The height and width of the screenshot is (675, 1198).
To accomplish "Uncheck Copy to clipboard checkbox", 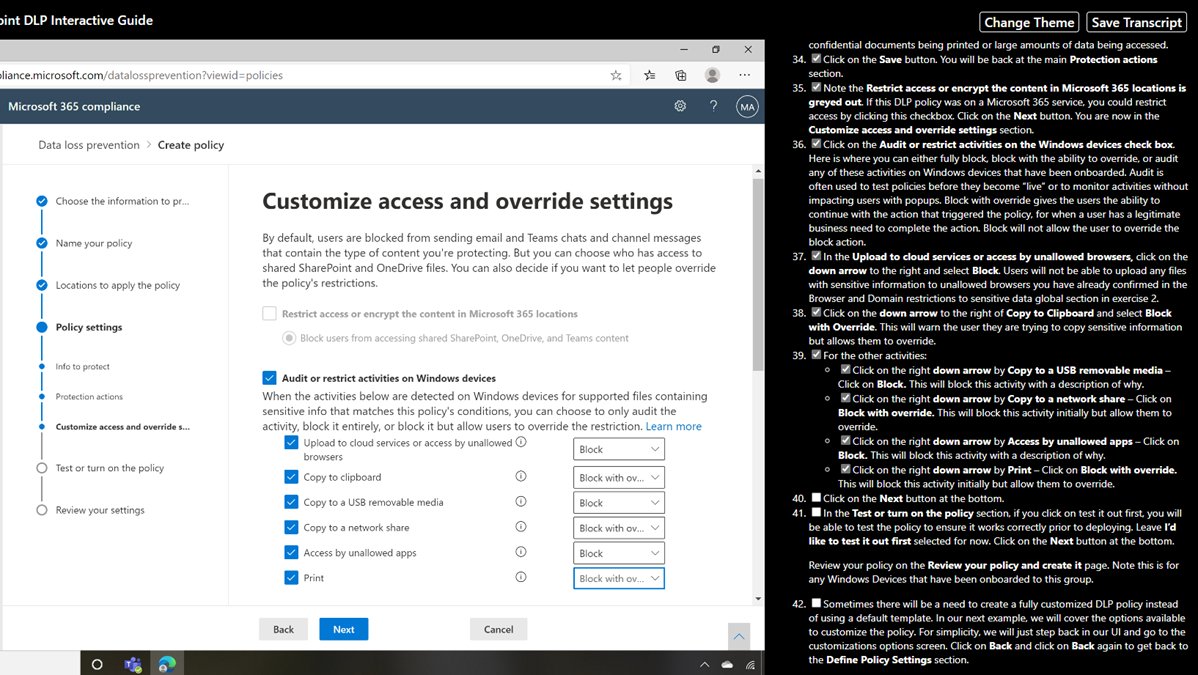I will (x=291, y=477).
